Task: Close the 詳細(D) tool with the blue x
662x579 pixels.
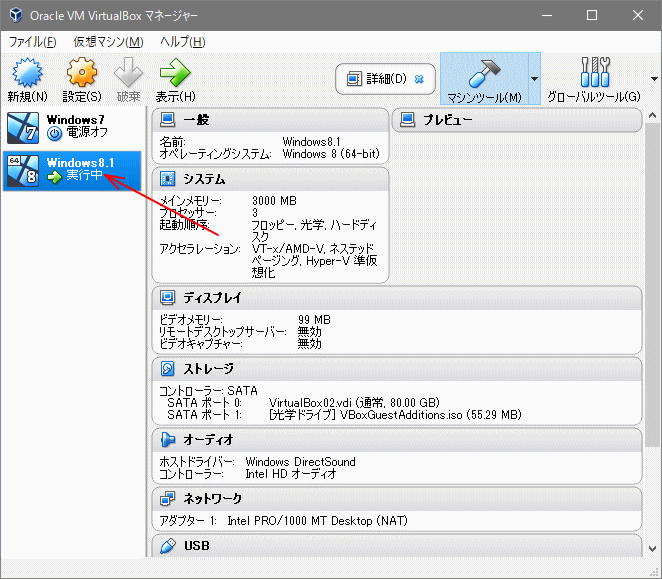Action: [x=419, y=79]
